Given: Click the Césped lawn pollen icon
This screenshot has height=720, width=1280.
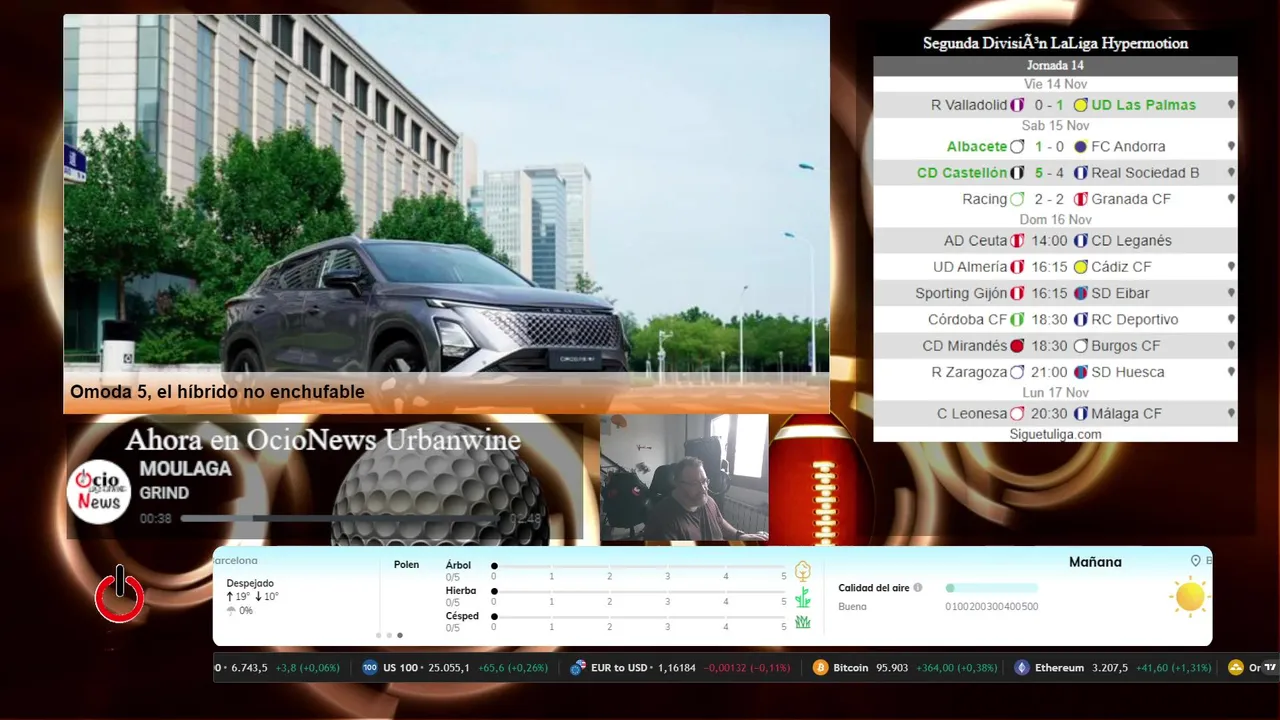Looking at the screenshot, I should 802,622.
